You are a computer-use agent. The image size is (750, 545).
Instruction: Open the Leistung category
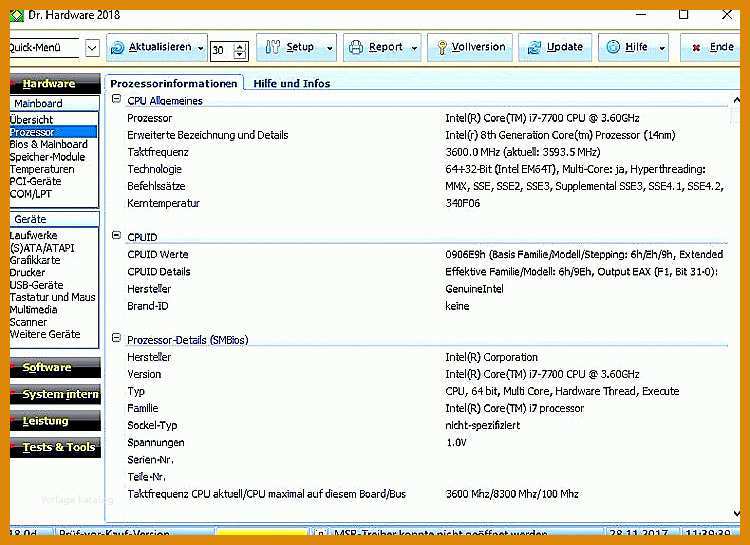coord(55,421)
